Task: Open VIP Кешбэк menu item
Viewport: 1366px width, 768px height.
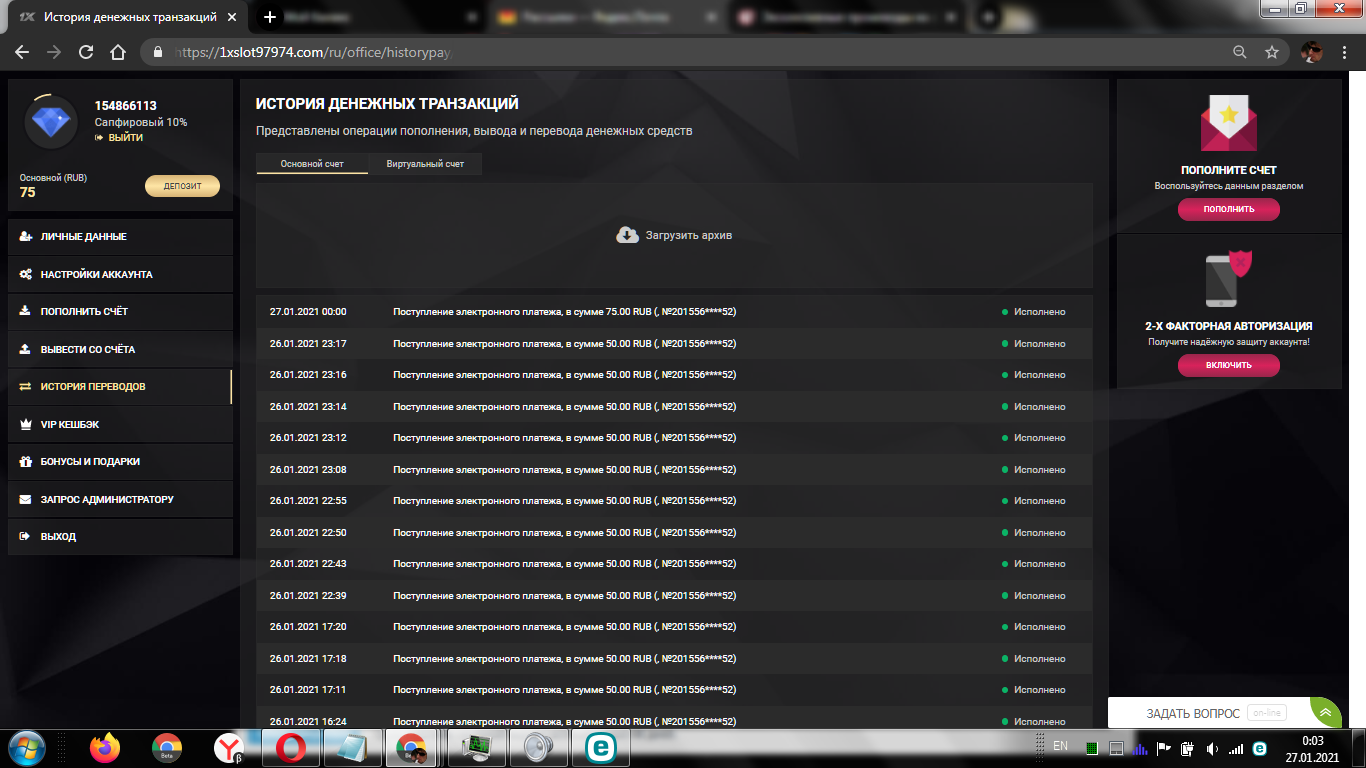Action: (x=120, y=424)
